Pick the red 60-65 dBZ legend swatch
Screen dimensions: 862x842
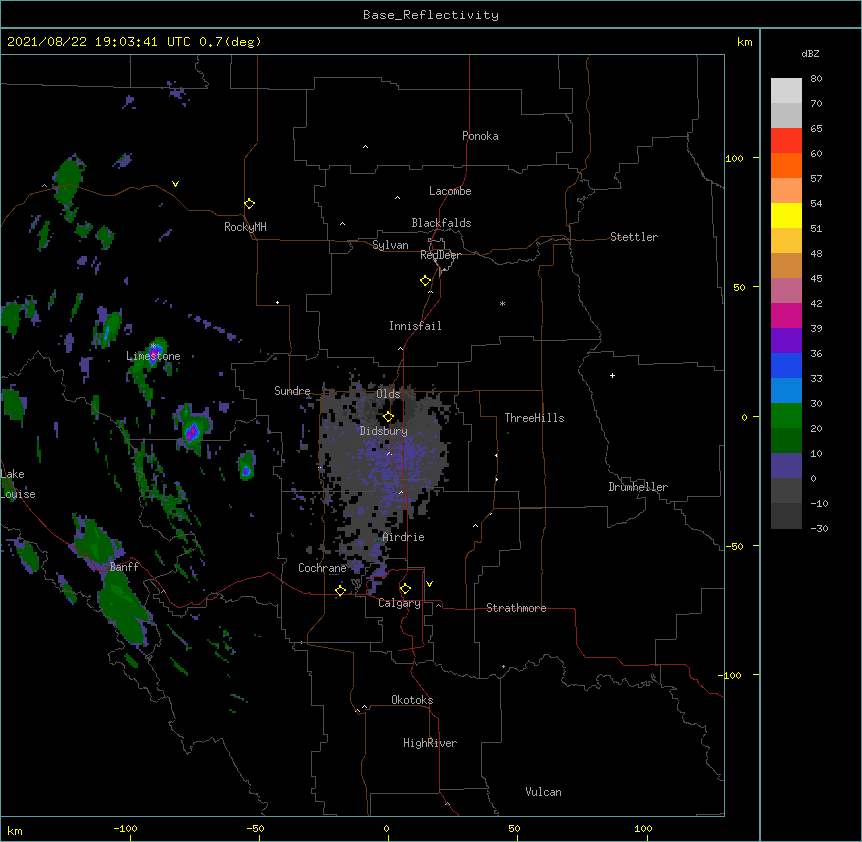[x=786, y=141]
